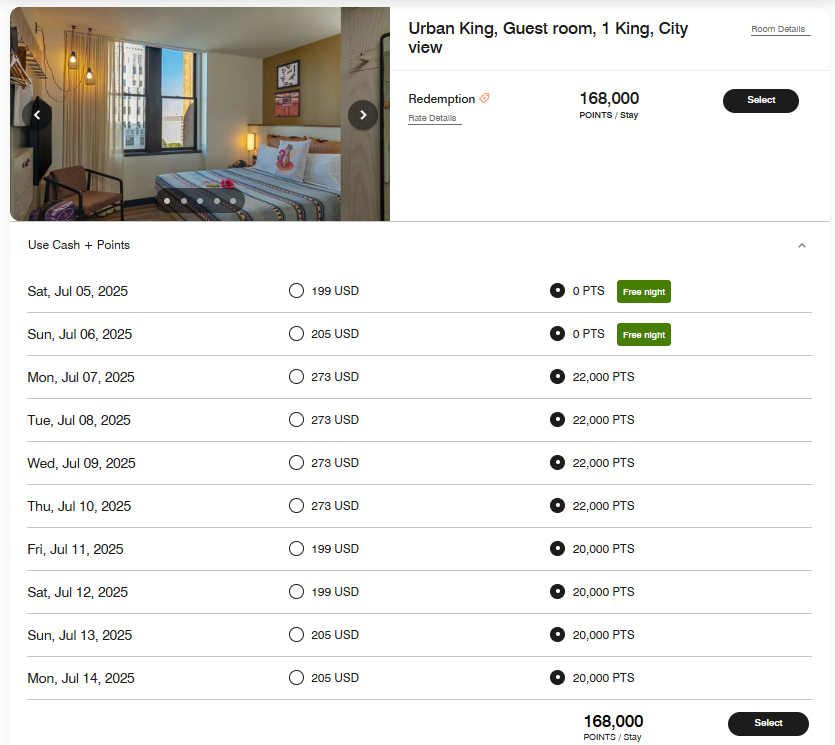
Task: Select the third carousel dot indicator
Action: coord(199,200)
